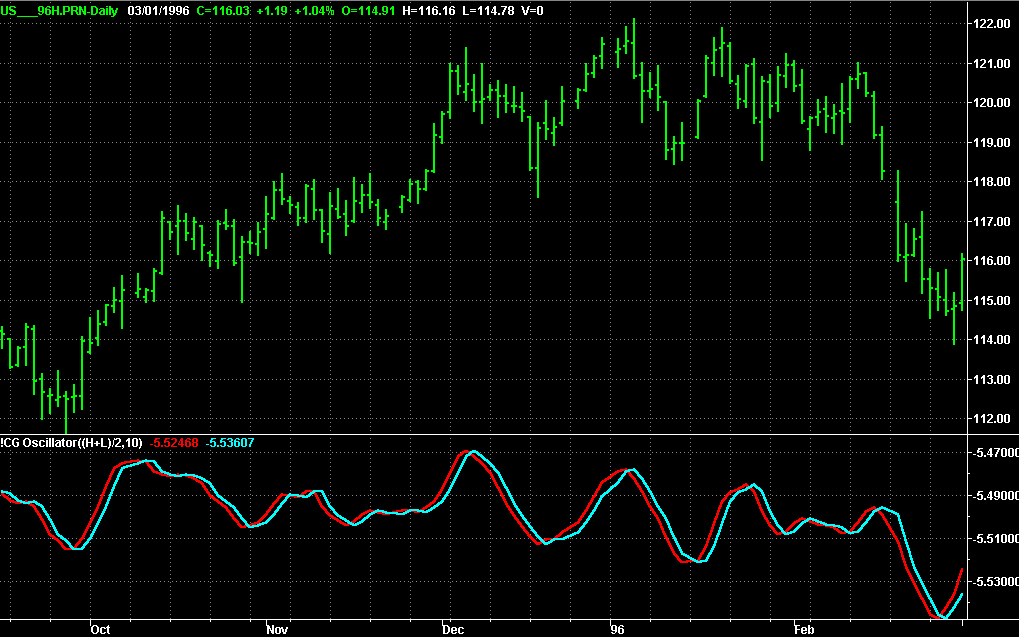1019x637 pixels.
Task: Click the +1.04% percent change value
Action: (314, 10)
